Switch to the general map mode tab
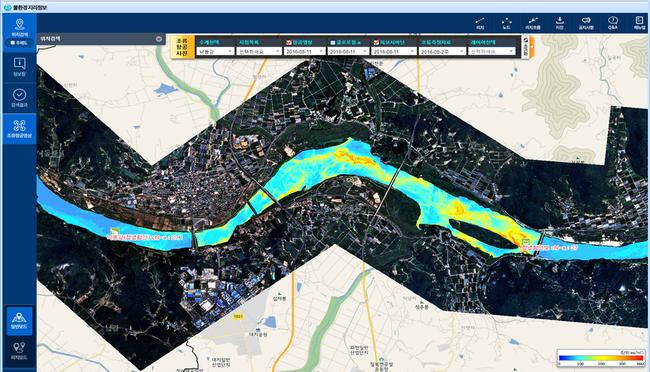 pos(19,321)
